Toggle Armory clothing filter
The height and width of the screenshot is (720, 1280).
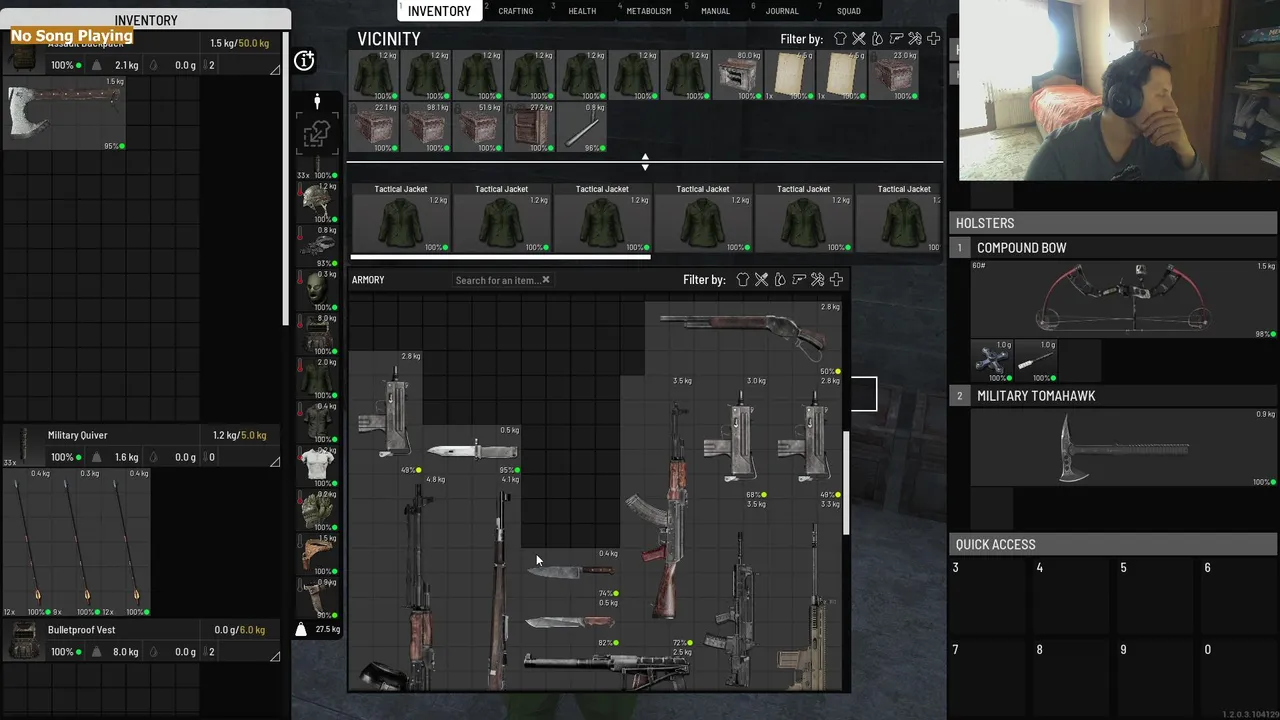pos(743,280)
